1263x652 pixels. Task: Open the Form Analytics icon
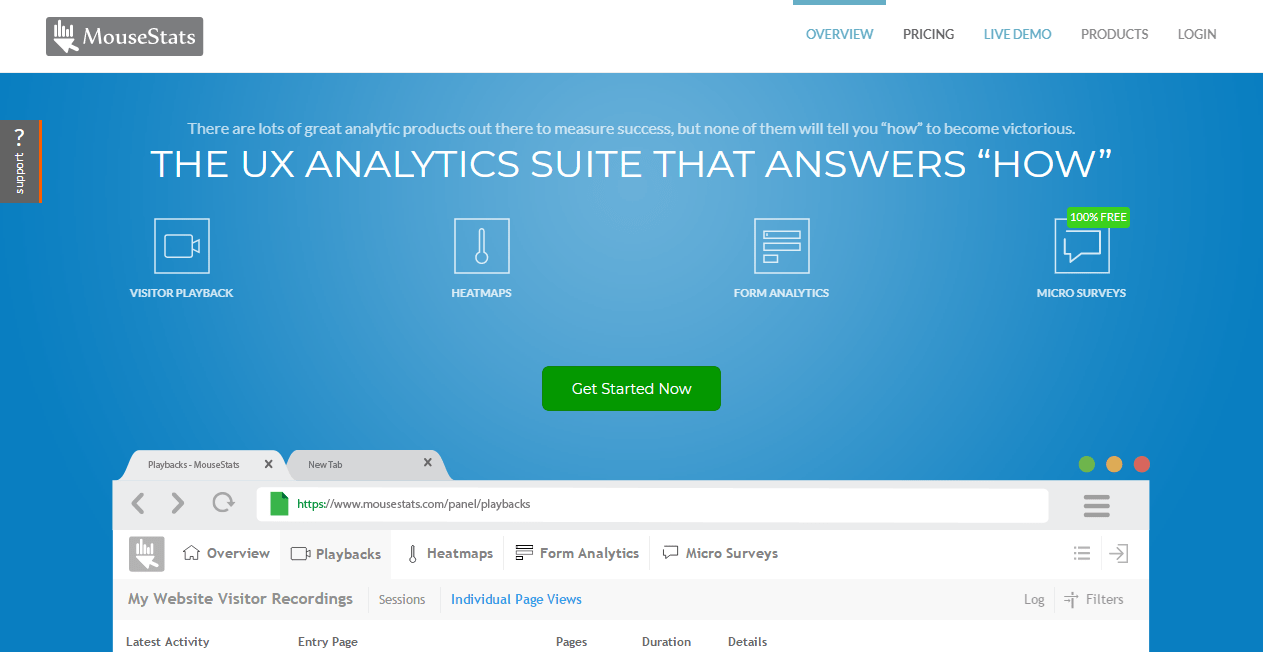point(782,246)
